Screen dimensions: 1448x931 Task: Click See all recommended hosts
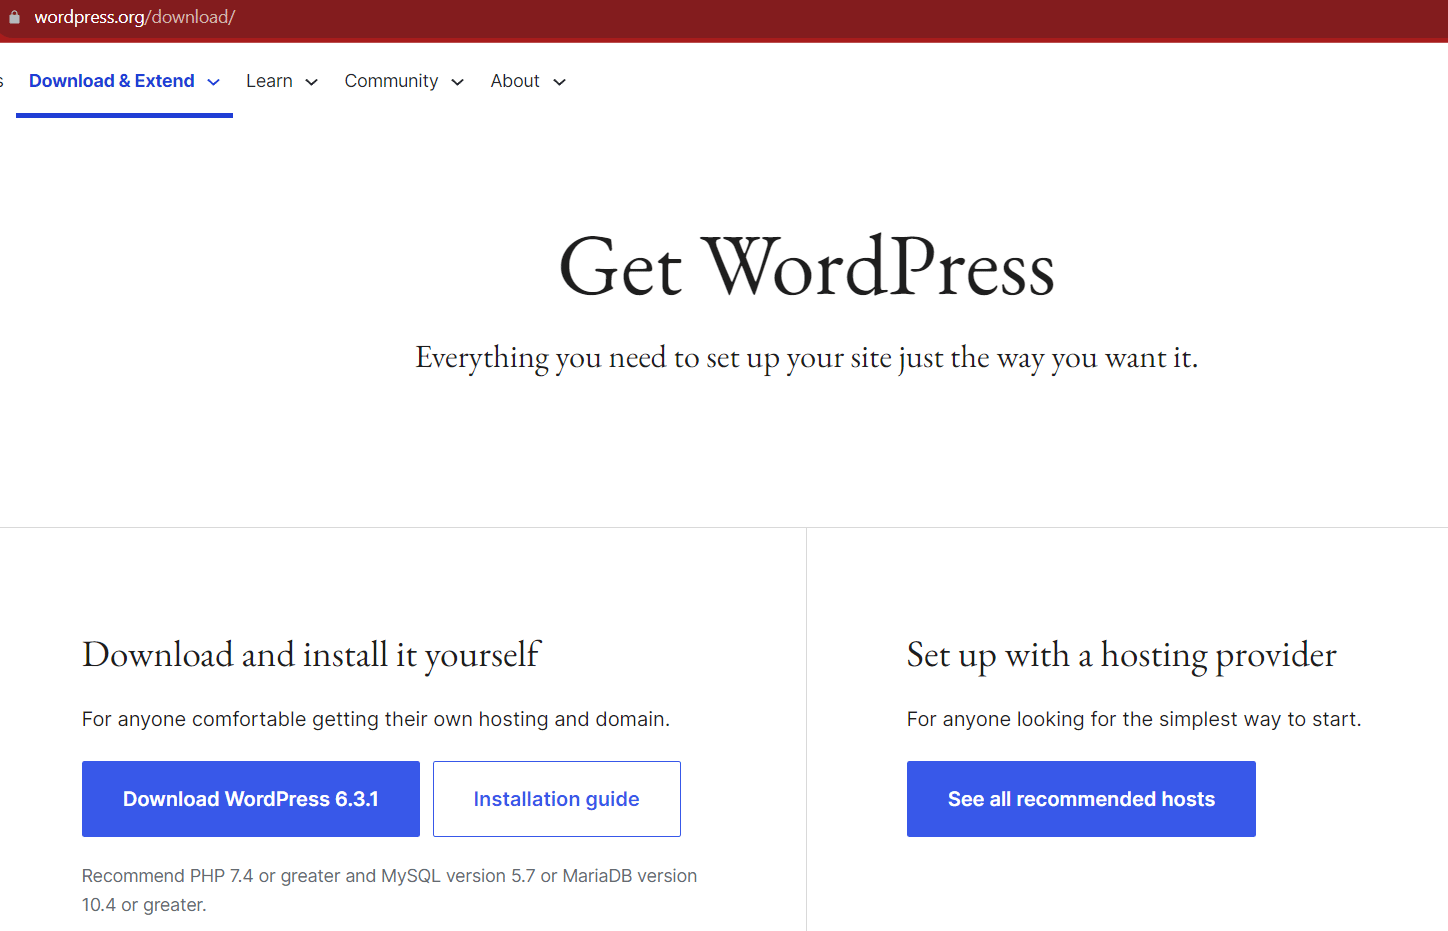[1081, 799]
